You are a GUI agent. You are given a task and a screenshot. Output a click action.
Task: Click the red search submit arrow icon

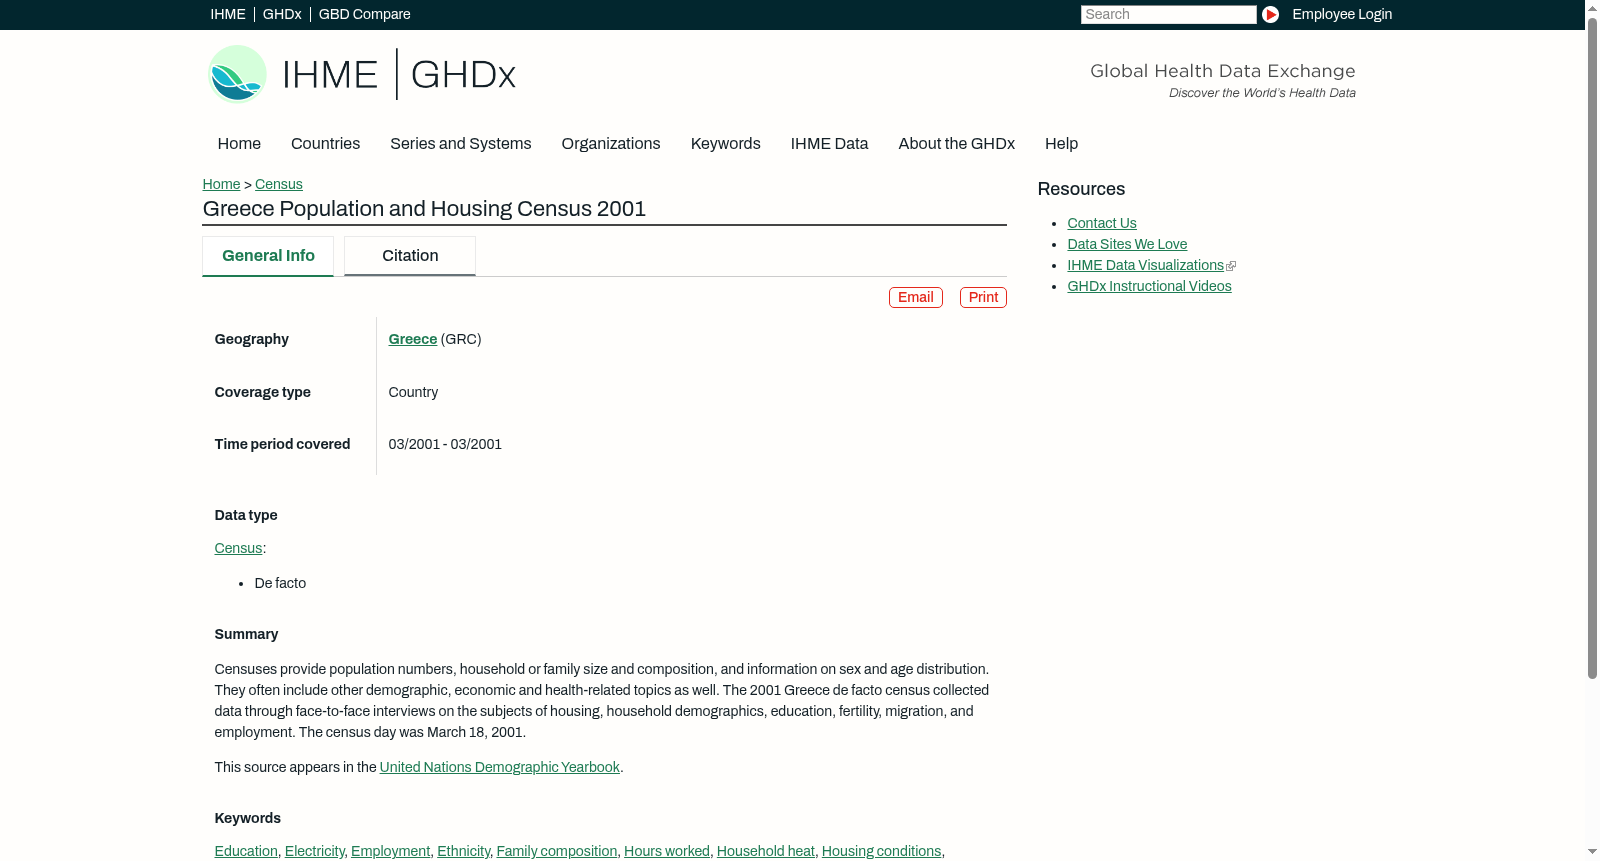pos(1270,14)
